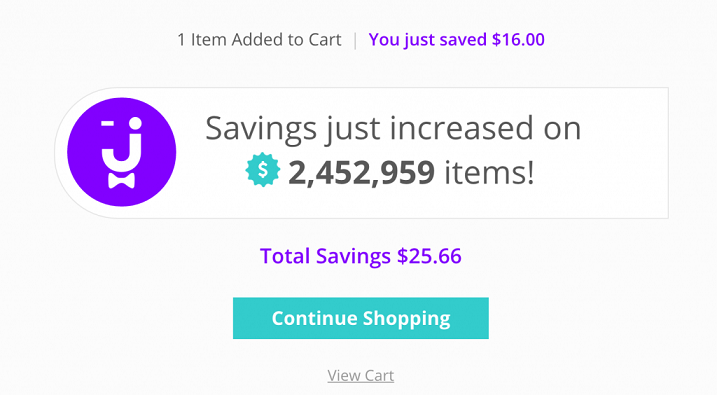Click the $25.66 total savings amount

click(x=429, y=256)
